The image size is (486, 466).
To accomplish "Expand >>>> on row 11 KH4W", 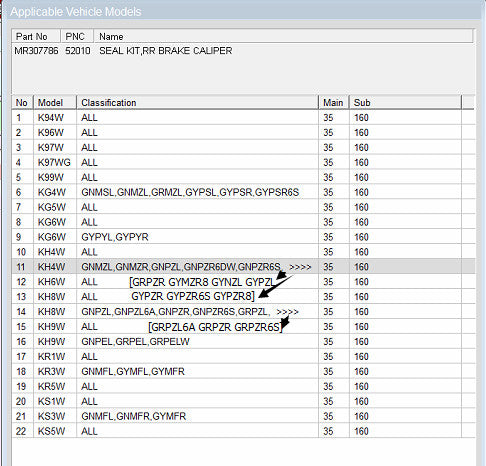I will 300,267.
